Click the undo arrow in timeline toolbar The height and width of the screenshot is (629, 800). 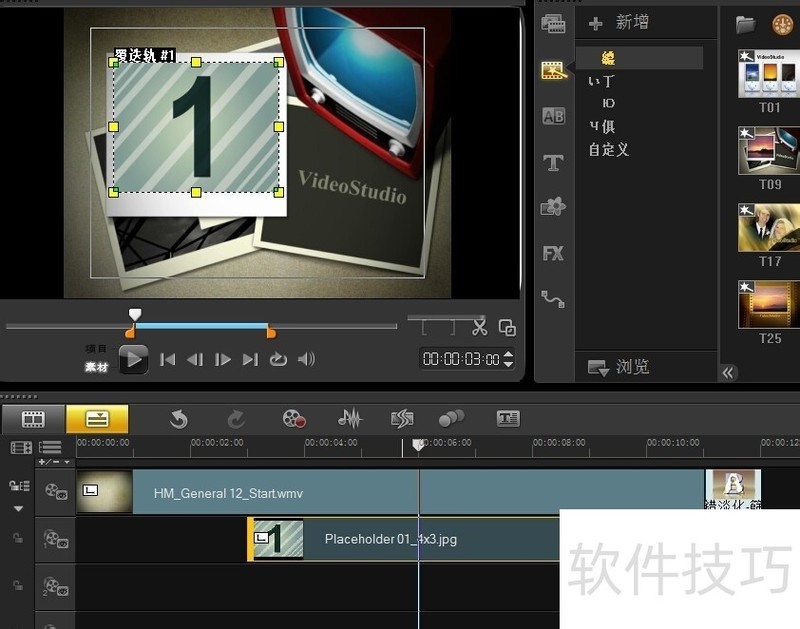tap(179, 419)
